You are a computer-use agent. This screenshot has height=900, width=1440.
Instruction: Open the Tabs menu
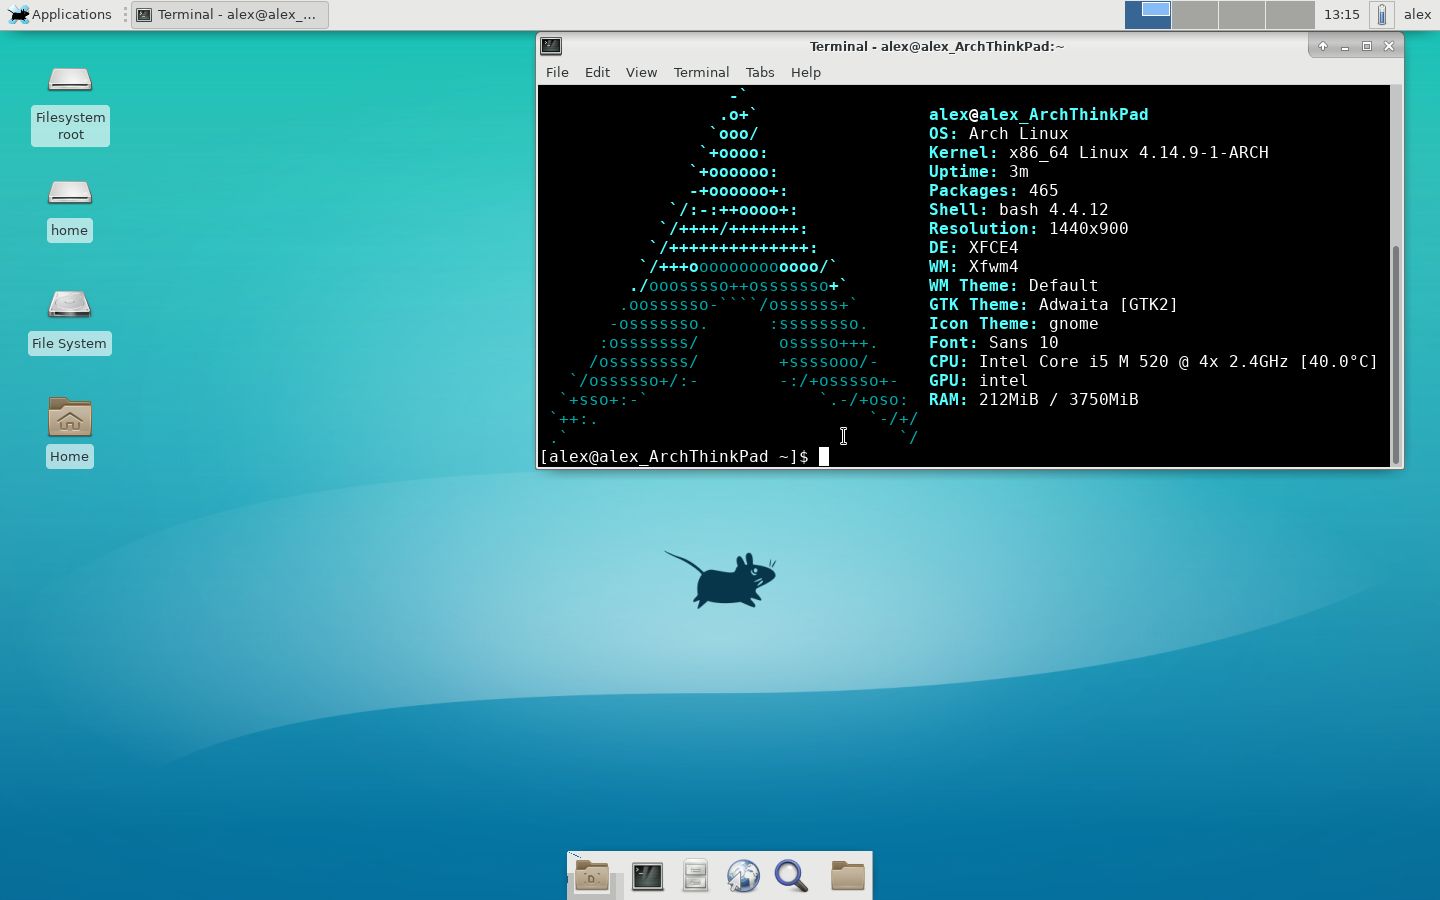760,72
